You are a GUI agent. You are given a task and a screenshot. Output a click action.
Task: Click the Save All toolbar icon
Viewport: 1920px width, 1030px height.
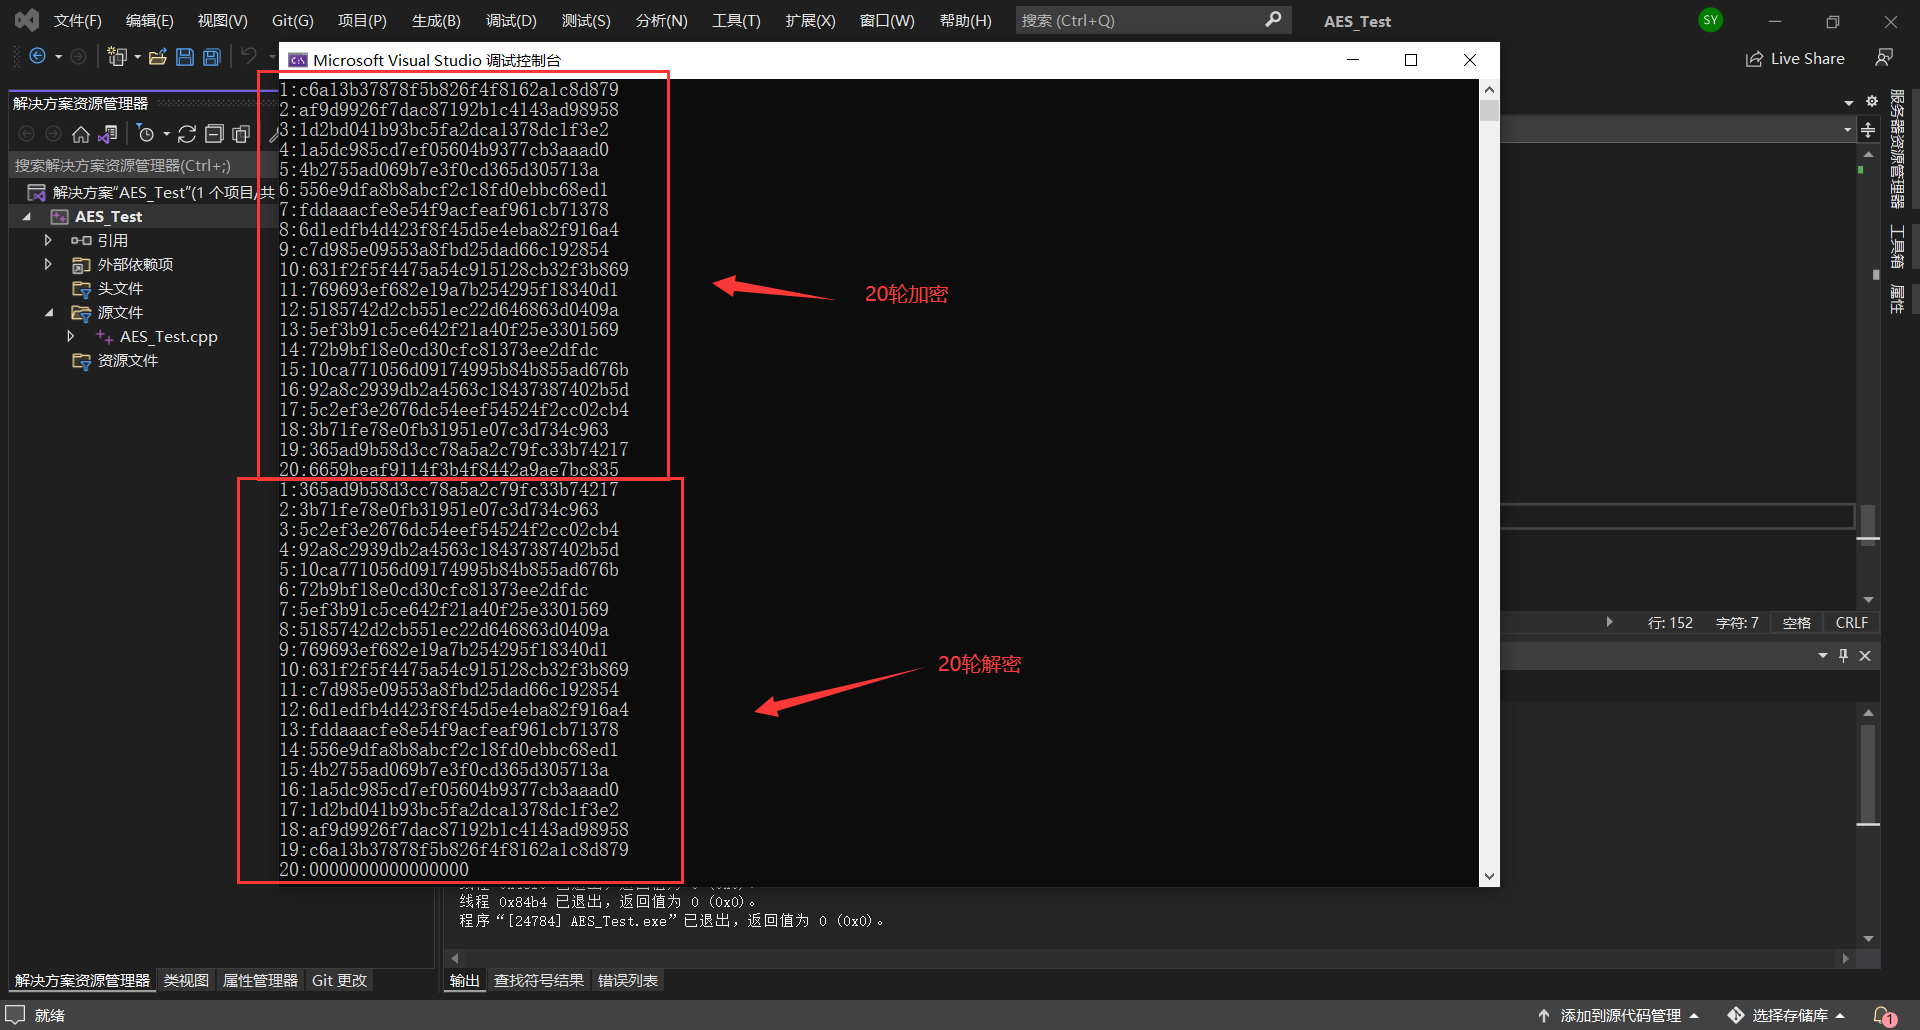tap(211, 57)
